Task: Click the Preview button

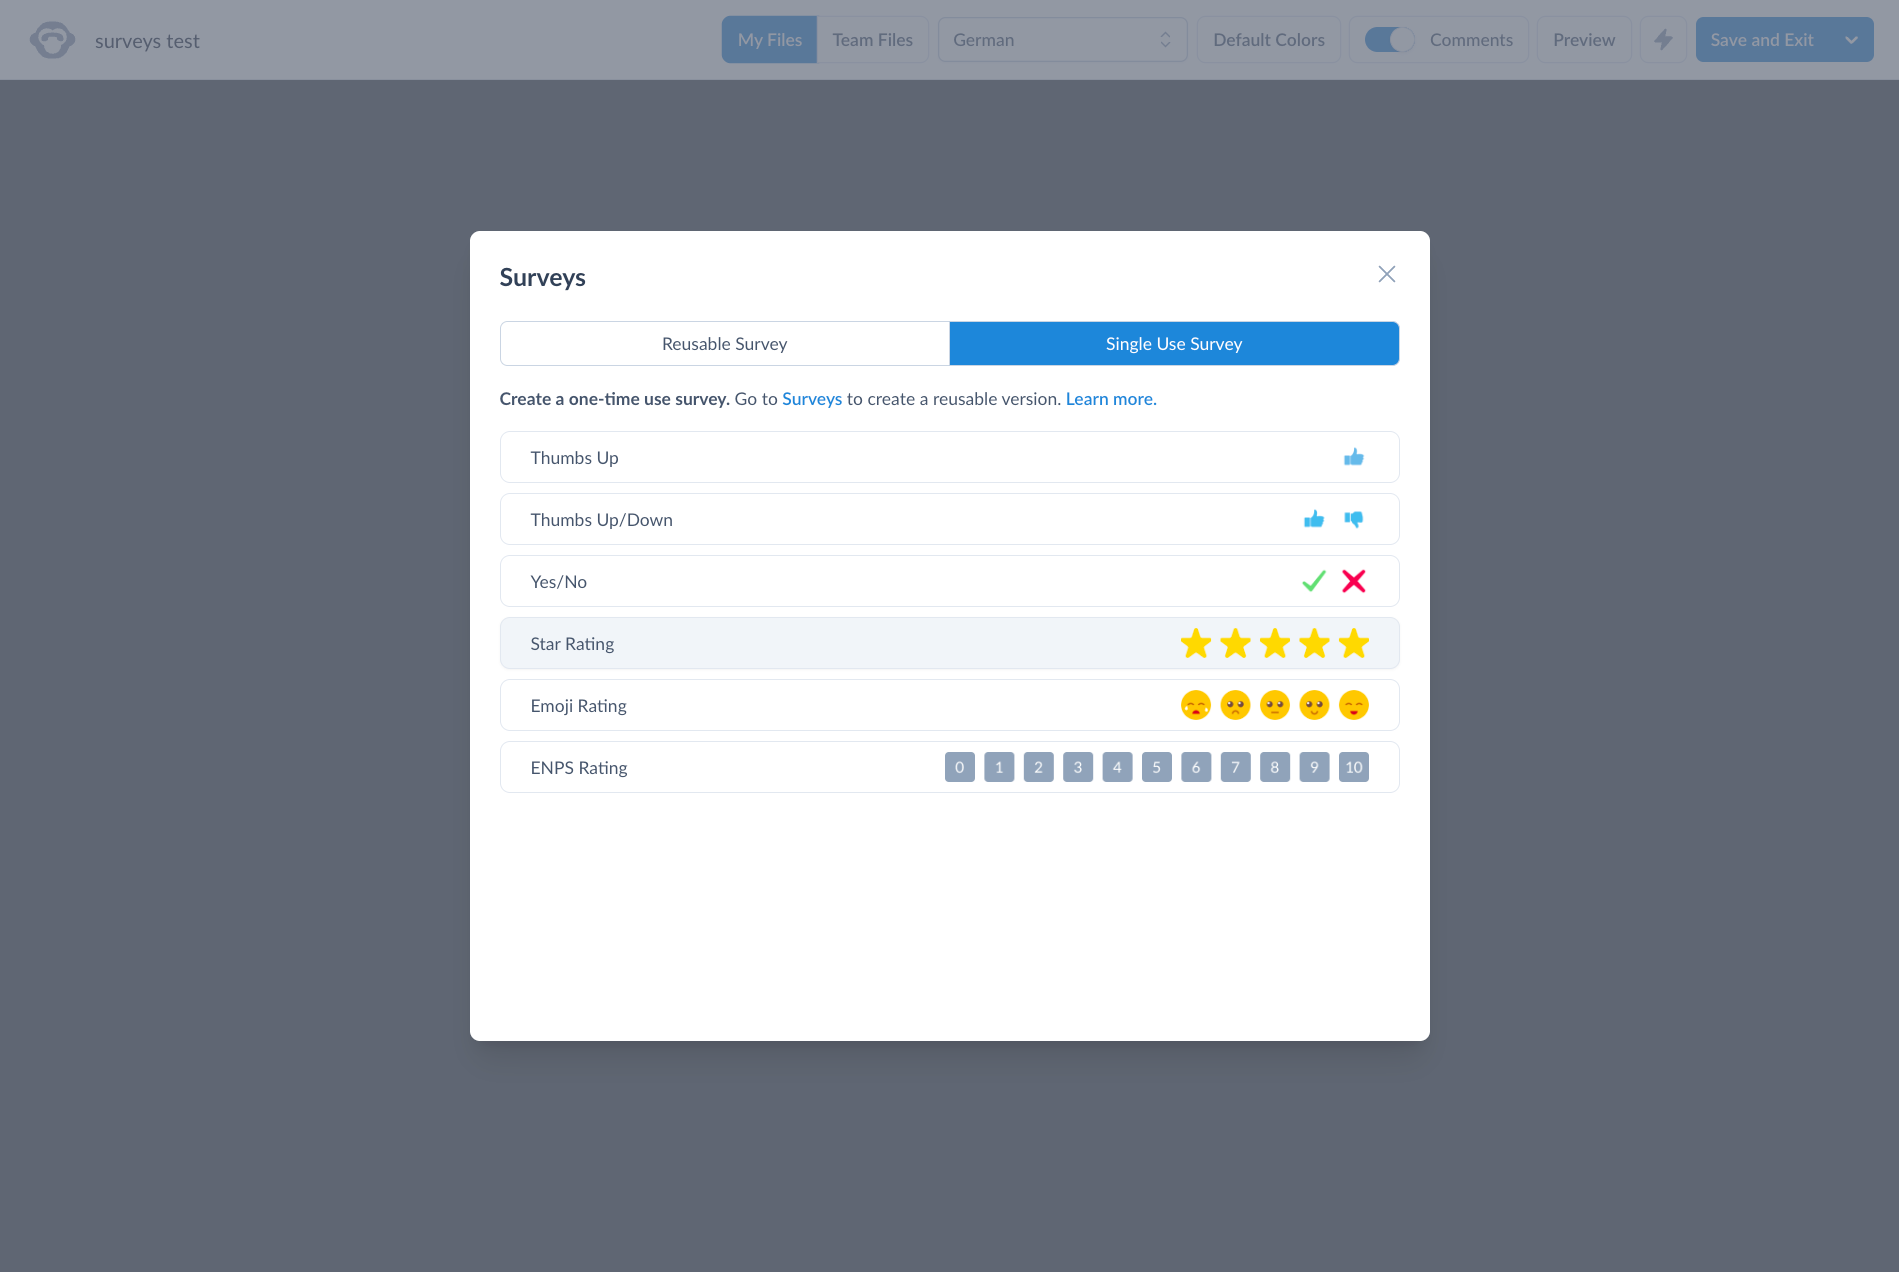Action: (x=1583, y=40)
